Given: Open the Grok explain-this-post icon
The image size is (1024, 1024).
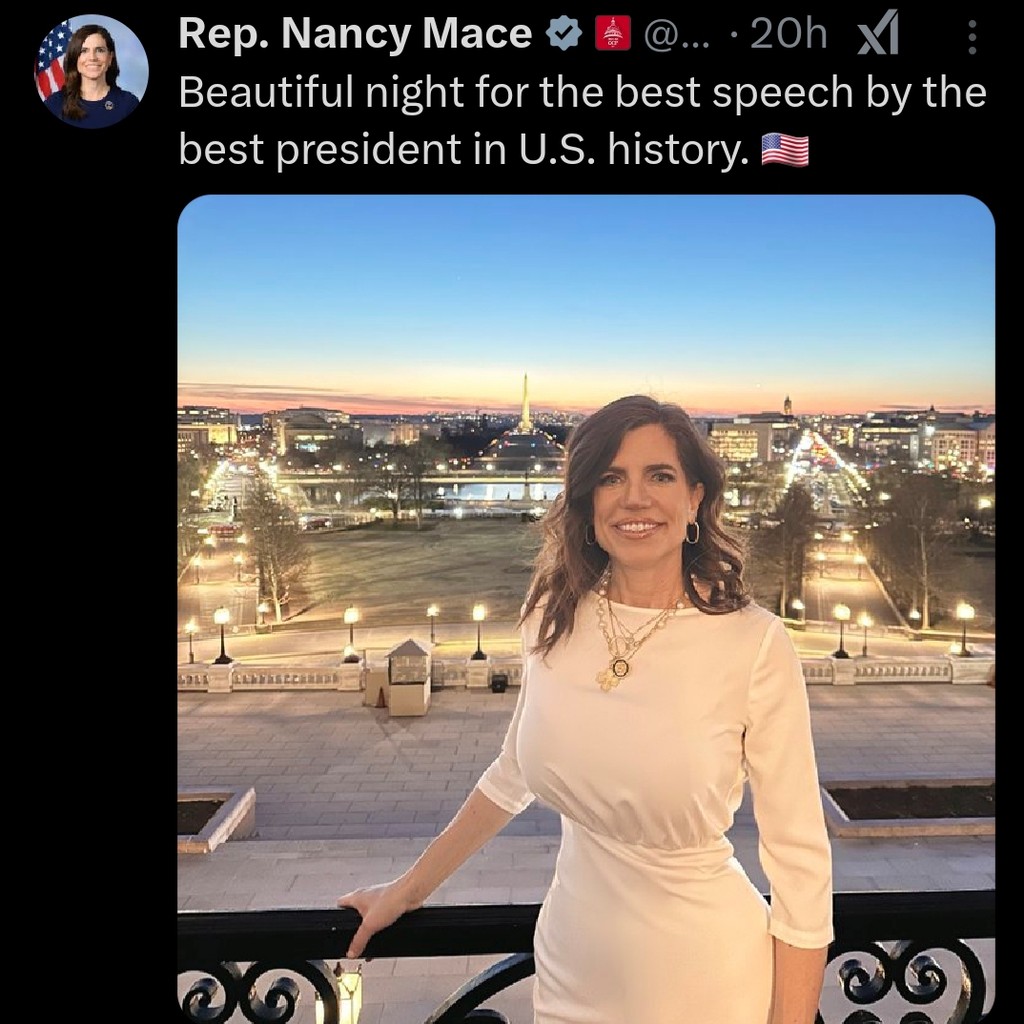Looking at the screenshot, I should [x=878, y=33].
